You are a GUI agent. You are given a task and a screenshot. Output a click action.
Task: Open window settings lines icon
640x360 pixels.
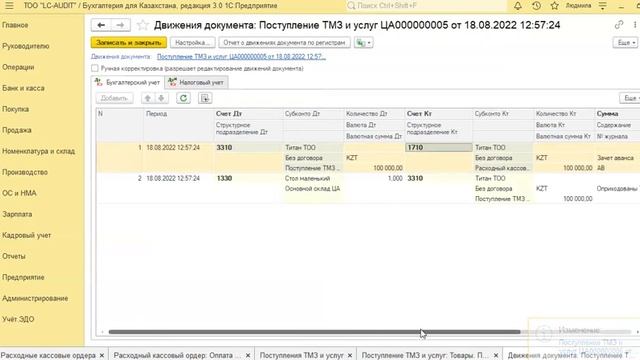(x=602, y=6)
